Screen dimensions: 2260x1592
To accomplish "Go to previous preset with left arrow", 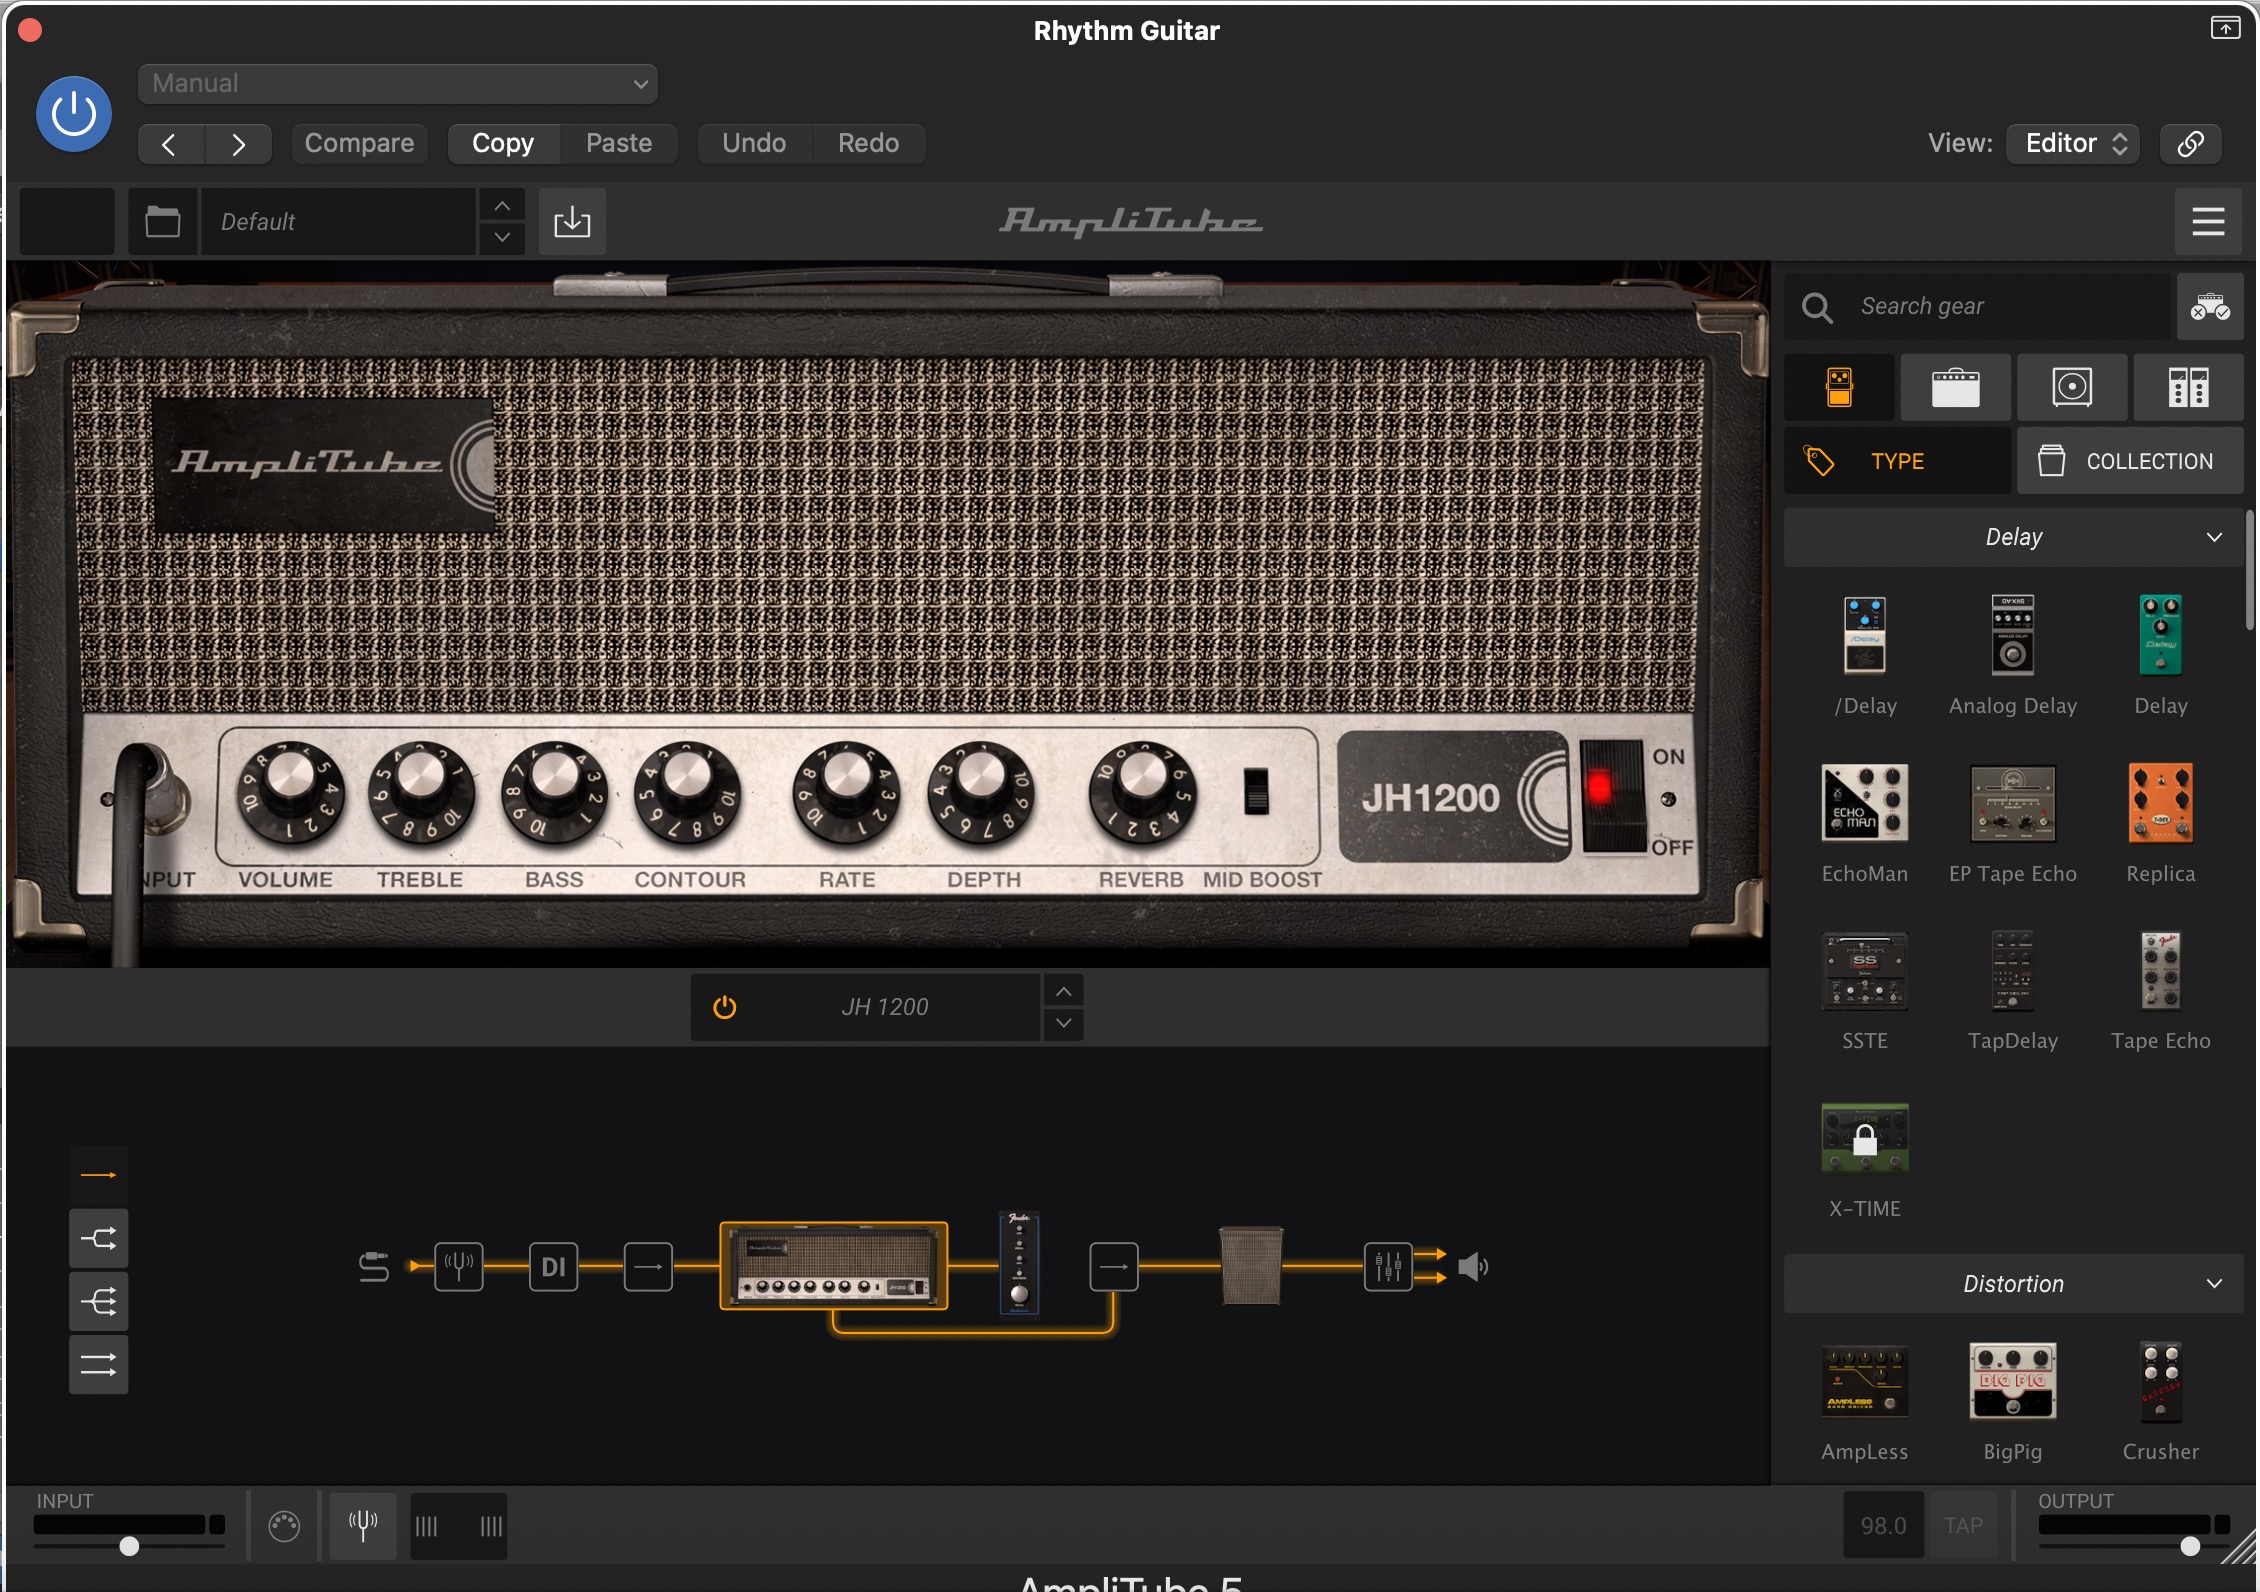I will point(170,144).
